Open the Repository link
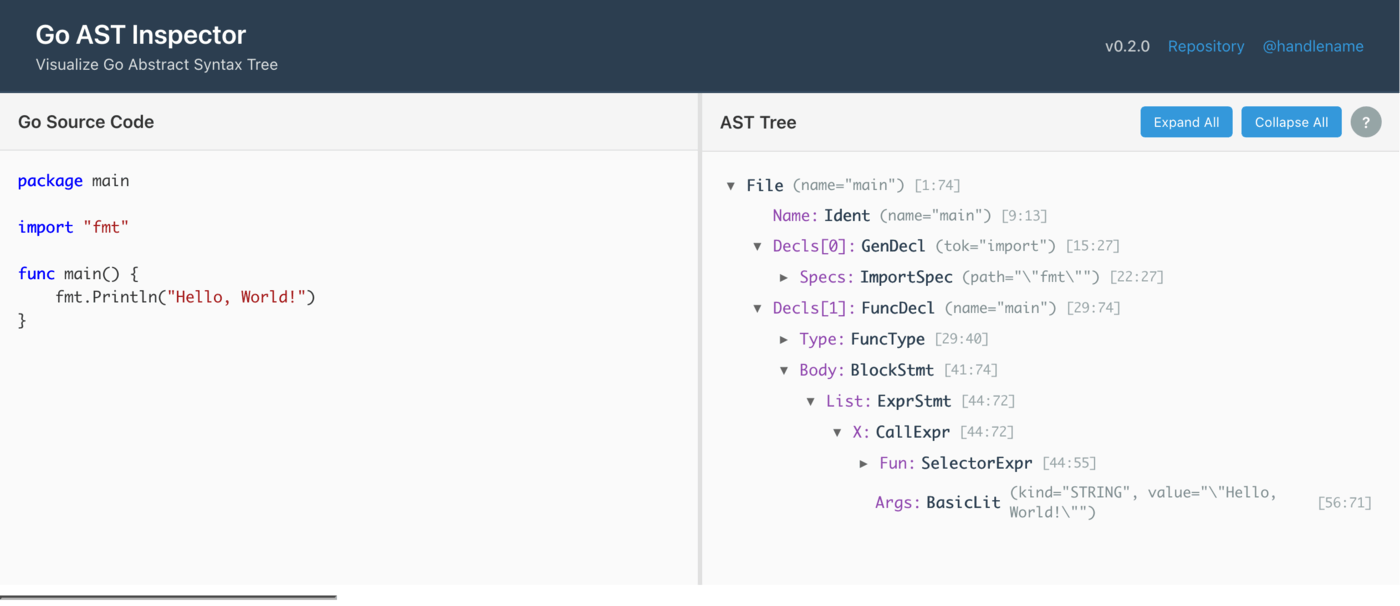Screen dimensions: 1400x606 [x=1205, y=46]
